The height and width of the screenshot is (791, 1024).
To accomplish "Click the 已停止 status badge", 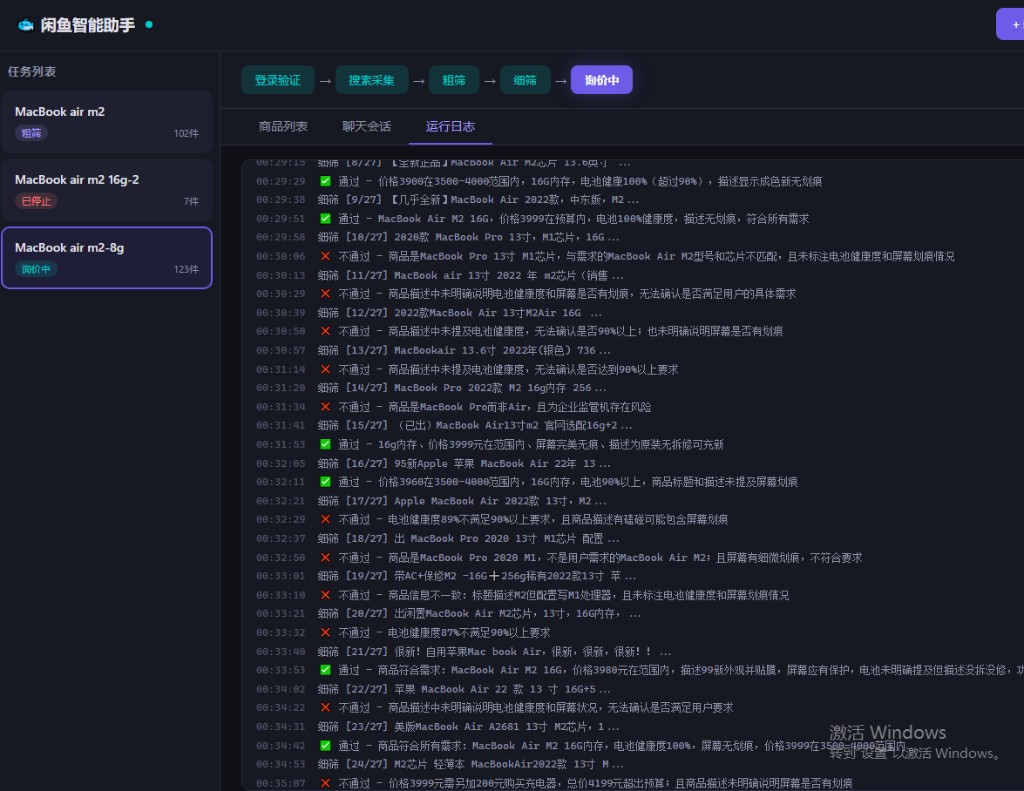I will click(36, 201).
